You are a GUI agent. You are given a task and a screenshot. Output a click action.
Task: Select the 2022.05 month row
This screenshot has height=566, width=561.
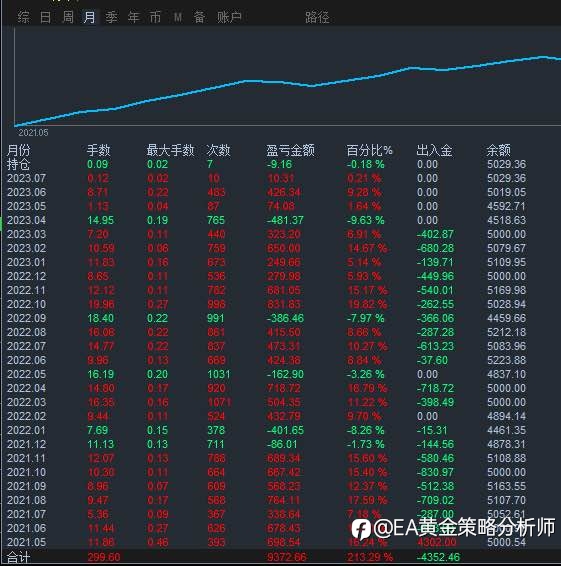pyautogui.click(x=266, y=374)
